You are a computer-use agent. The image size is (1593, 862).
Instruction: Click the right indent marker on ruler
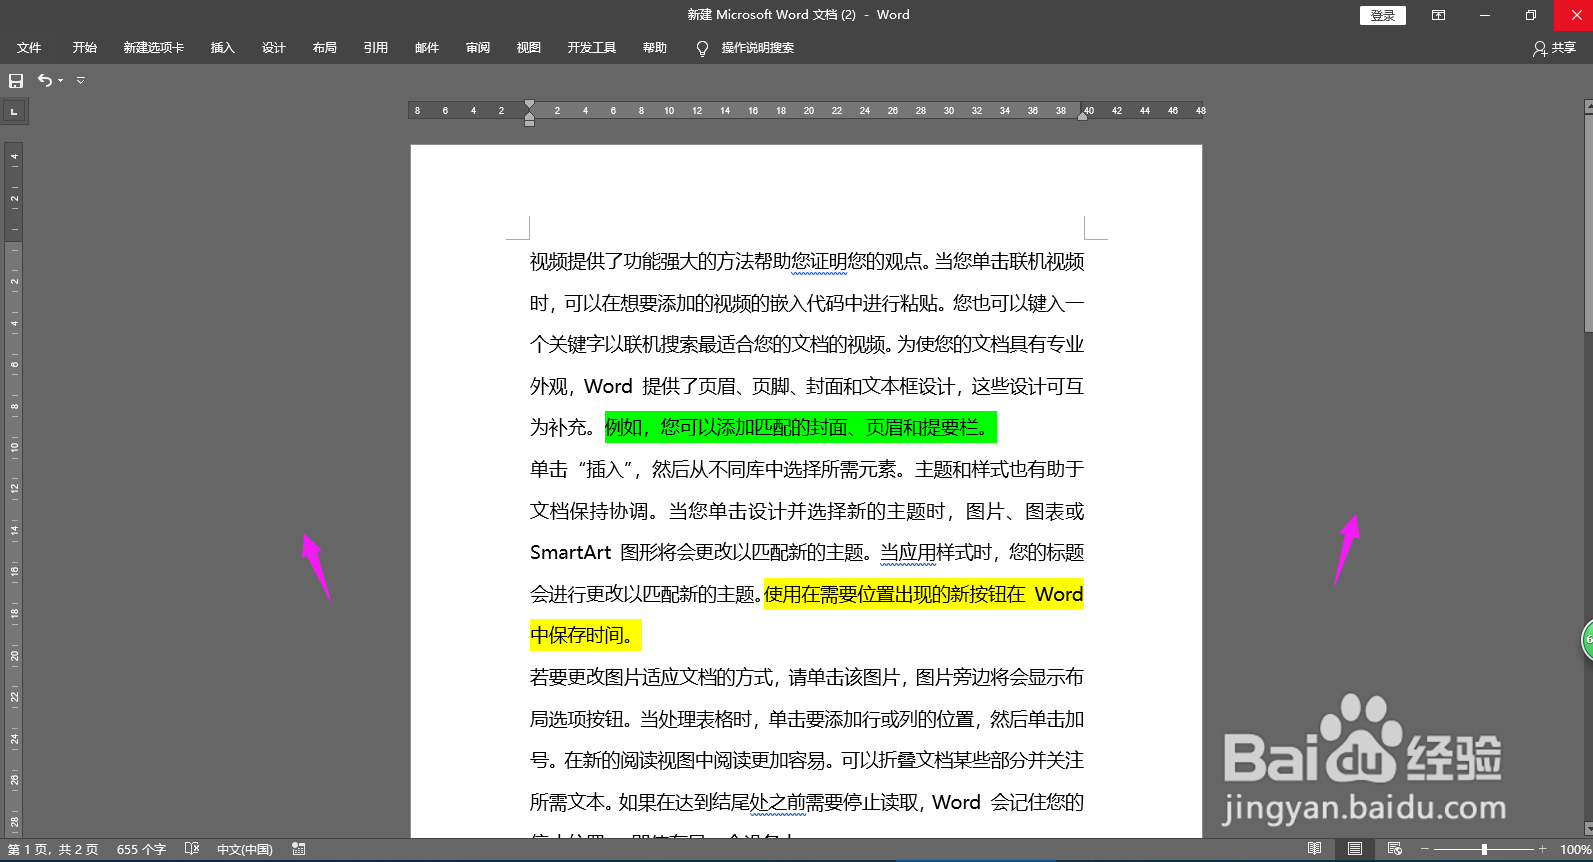pos(1083,116)
